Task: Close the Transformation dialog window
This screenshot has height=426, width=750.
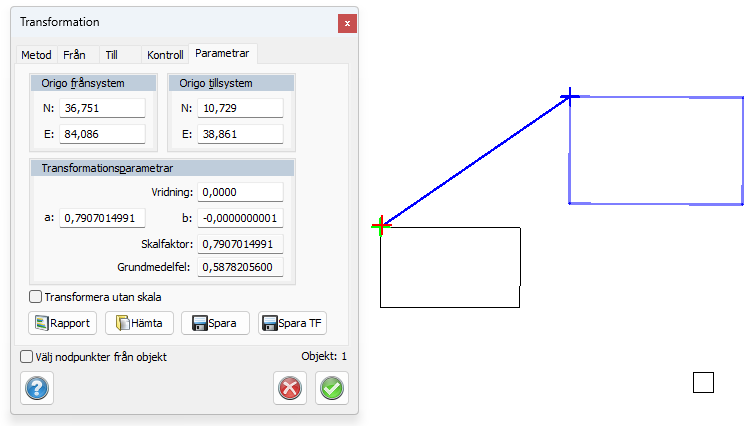Action: point(346,22)
